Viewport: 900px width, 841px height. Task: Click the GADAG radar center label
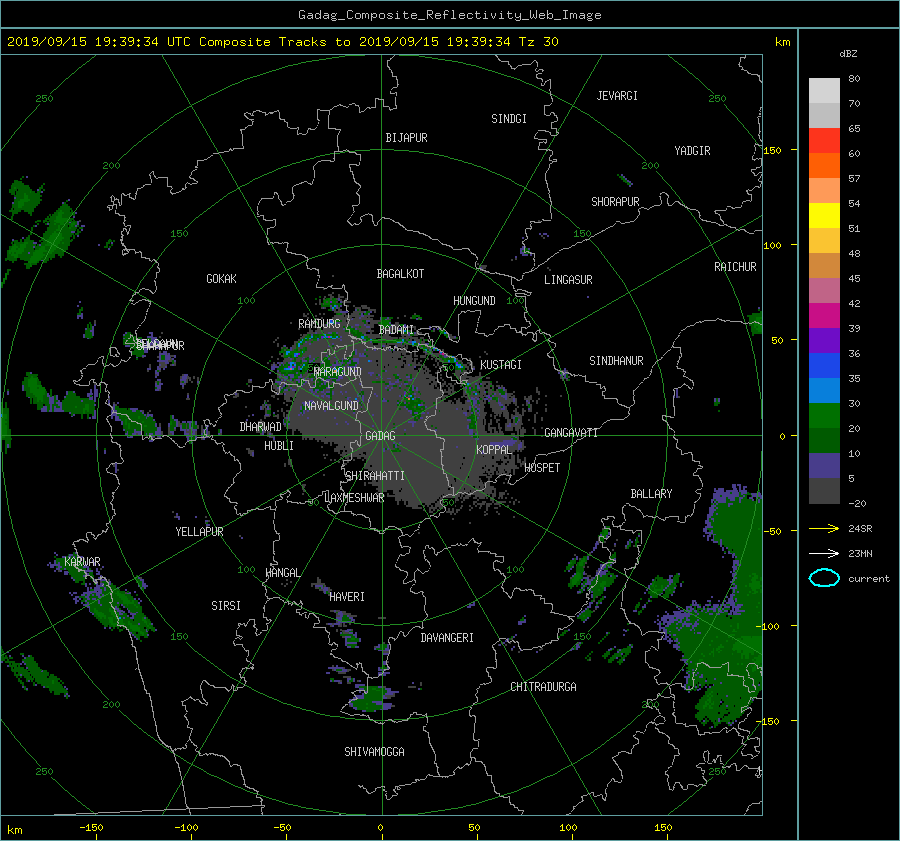point(380,436)
